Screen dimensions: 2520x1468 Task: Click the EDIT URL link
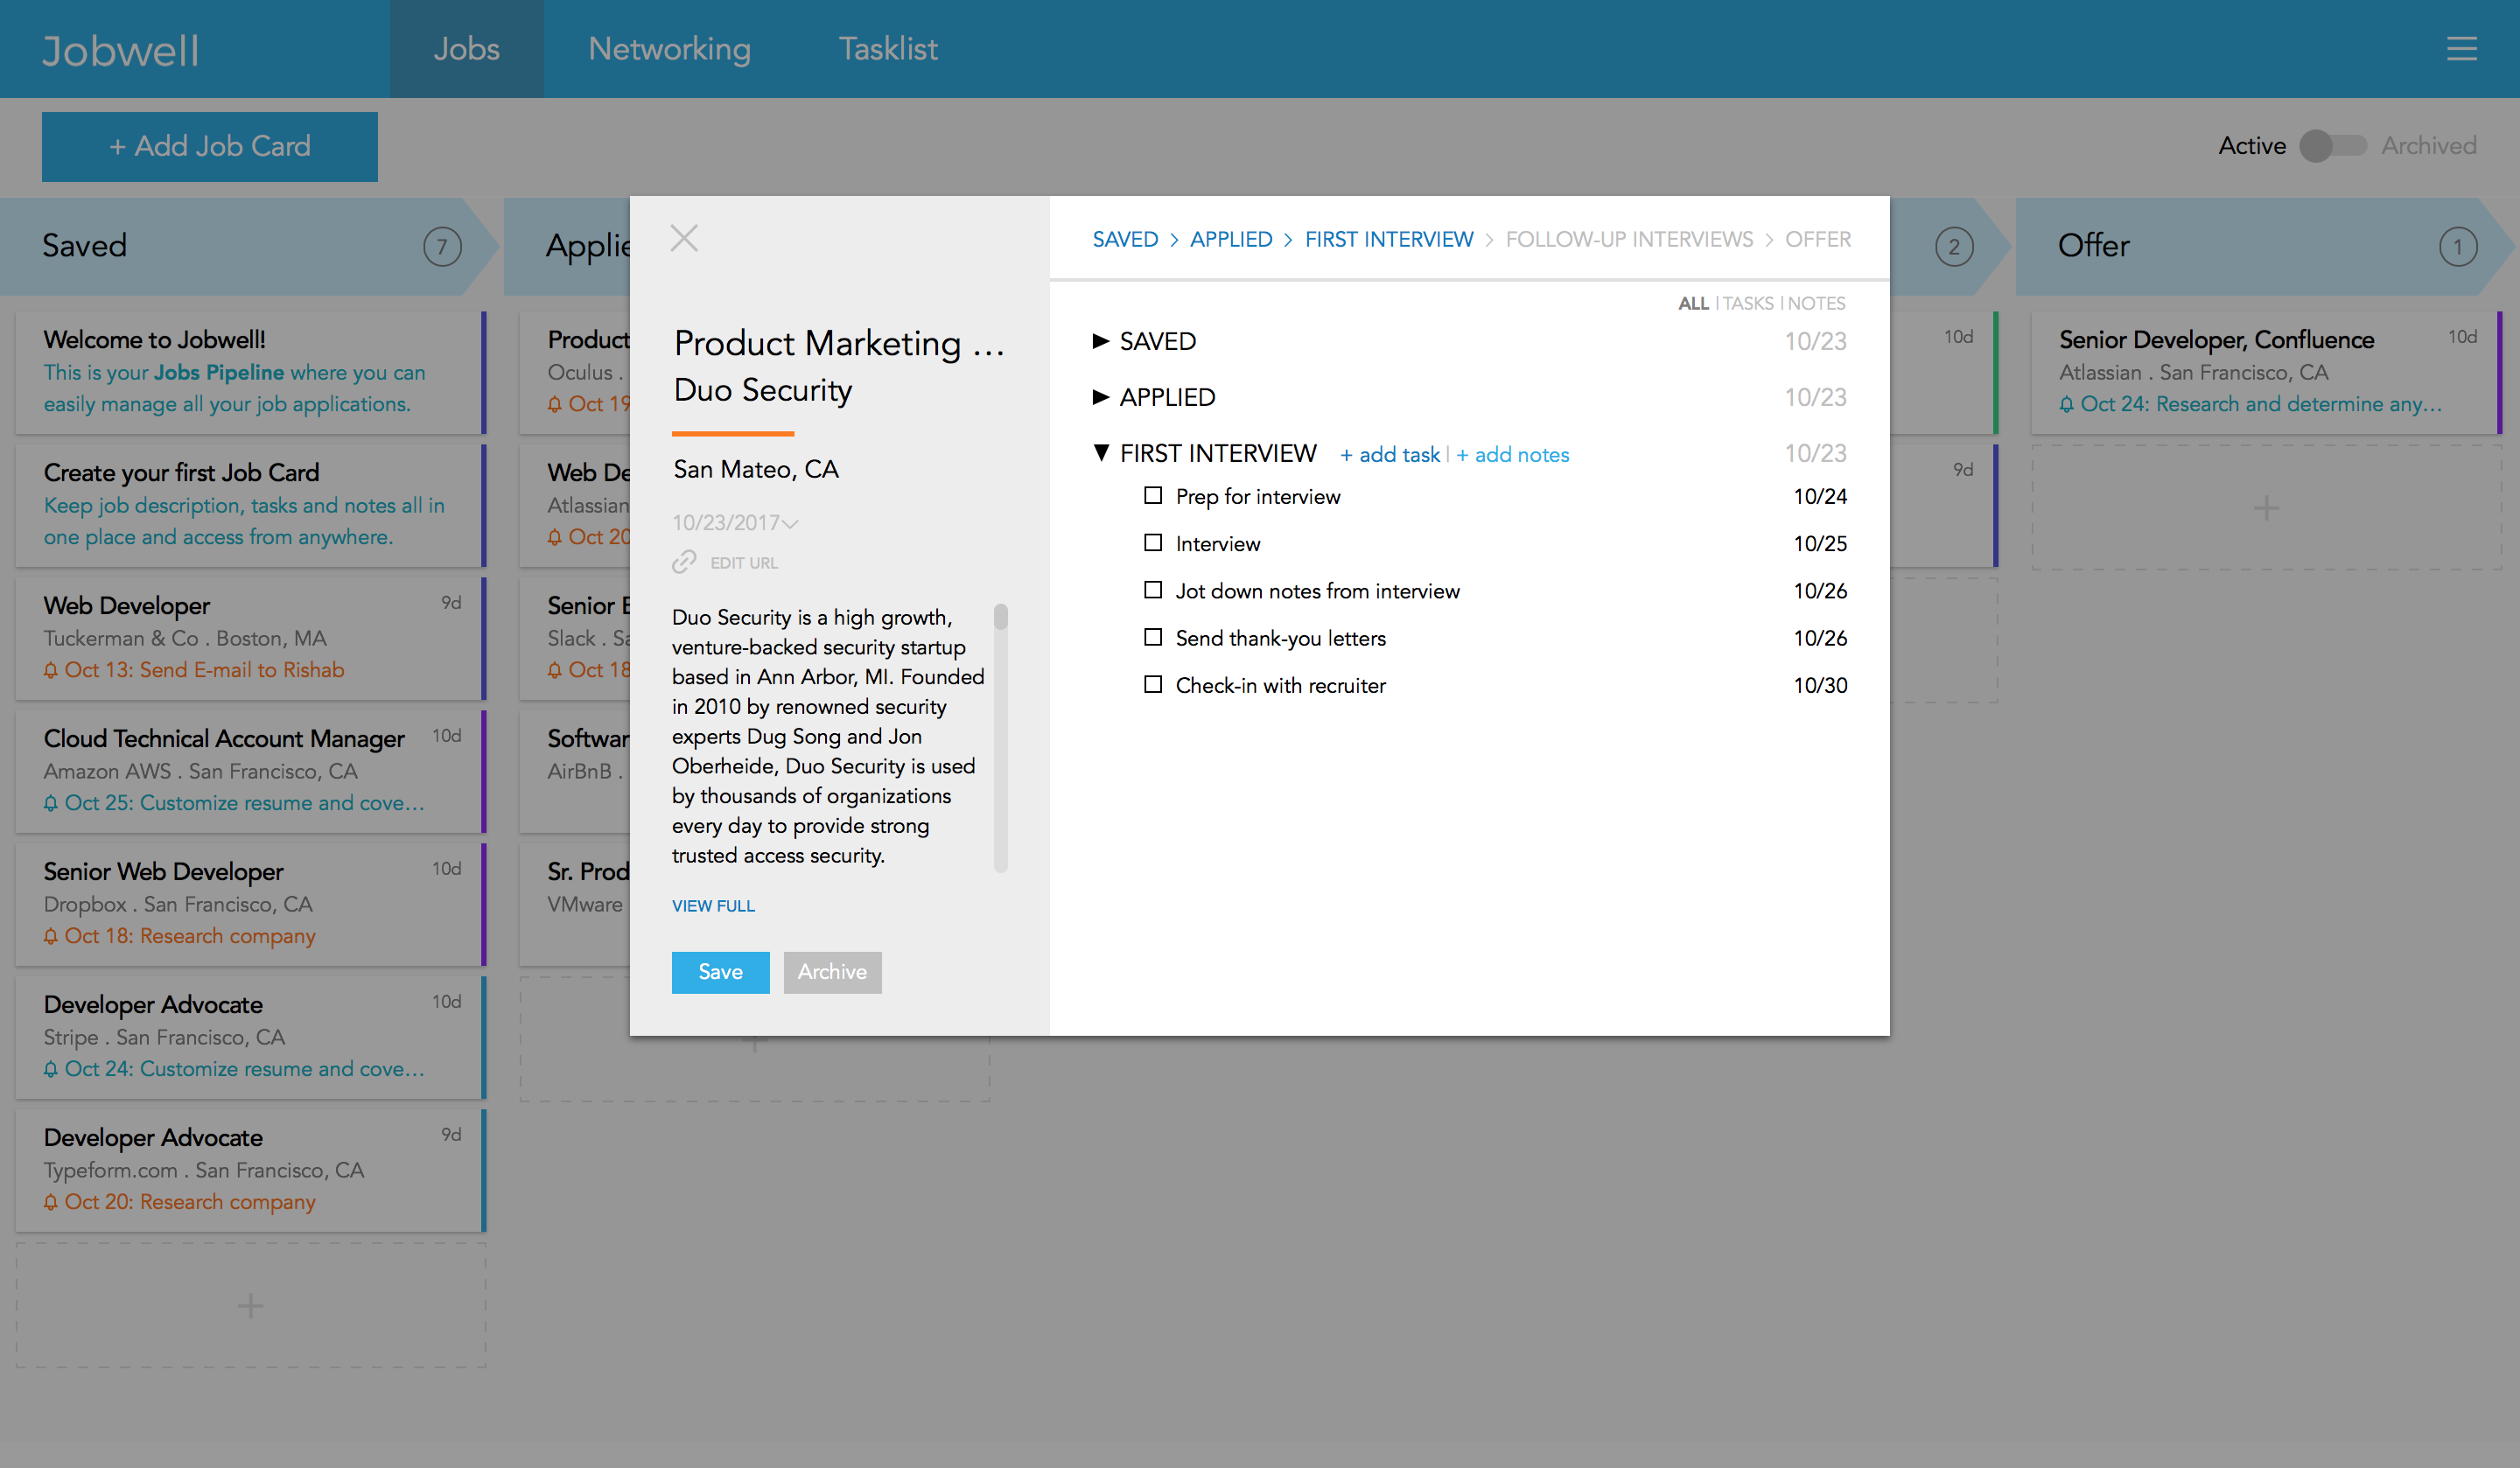pos(744,563)
